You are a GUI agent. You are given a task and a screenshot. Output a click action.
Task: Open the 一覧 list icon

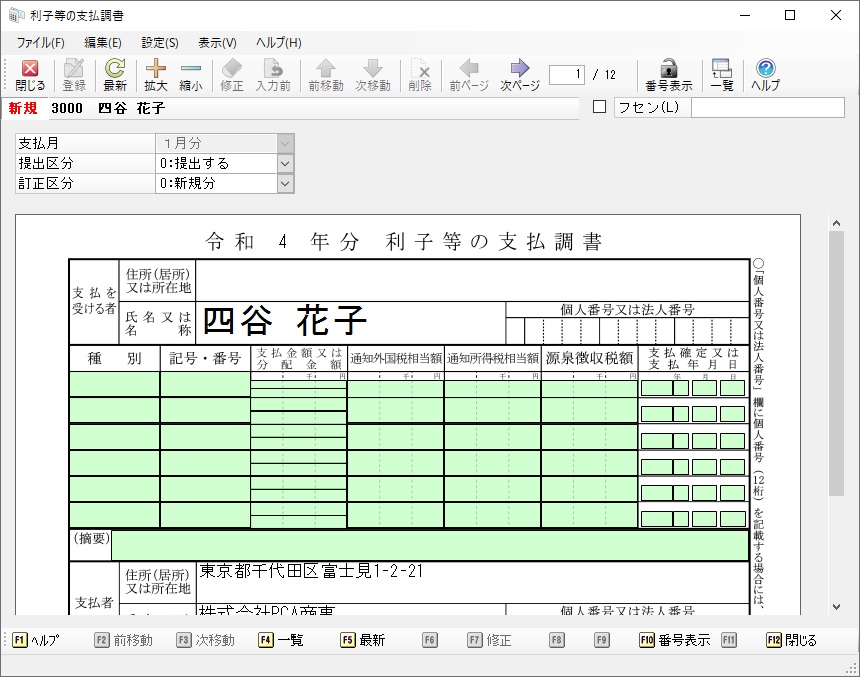(x=721, y=75)
